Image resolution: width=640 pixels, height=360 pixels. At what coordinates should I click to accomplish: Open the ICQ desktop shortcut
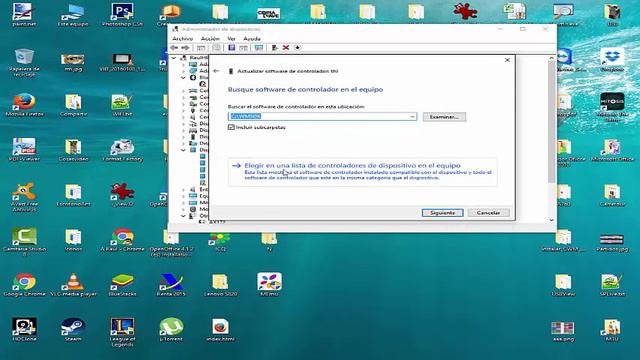tap(220, 242)
